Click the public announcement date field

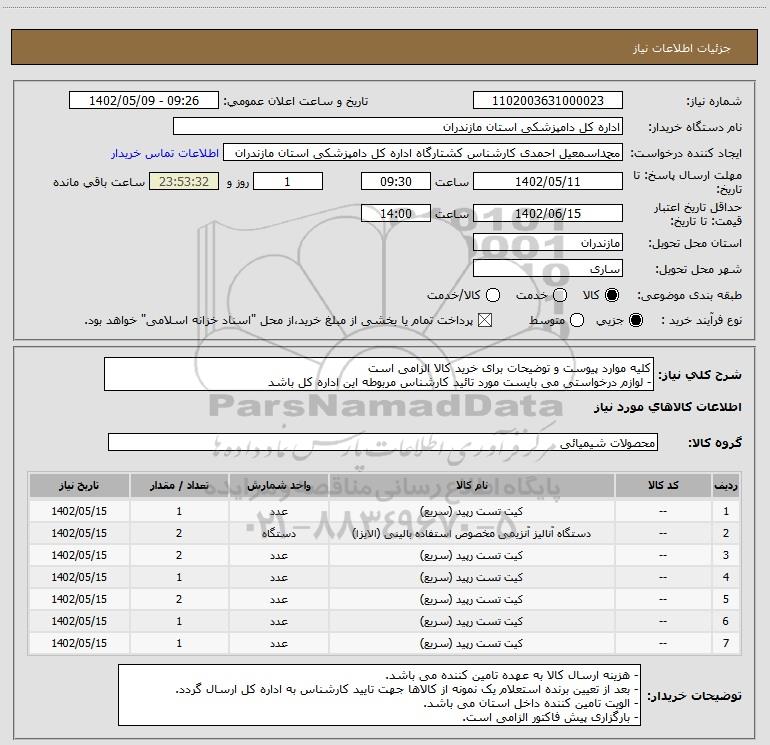pos(144,101)
